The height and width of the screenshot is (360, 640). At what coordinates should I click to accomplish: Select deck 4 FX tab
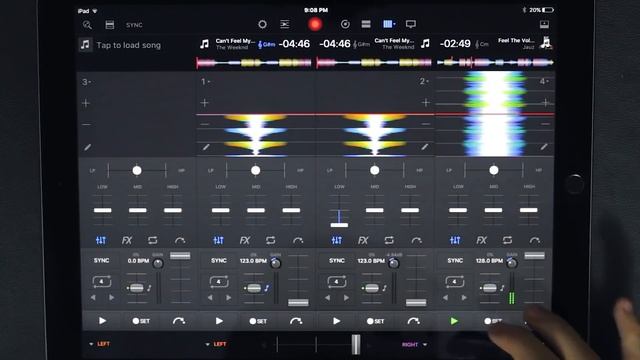(482, 240)
